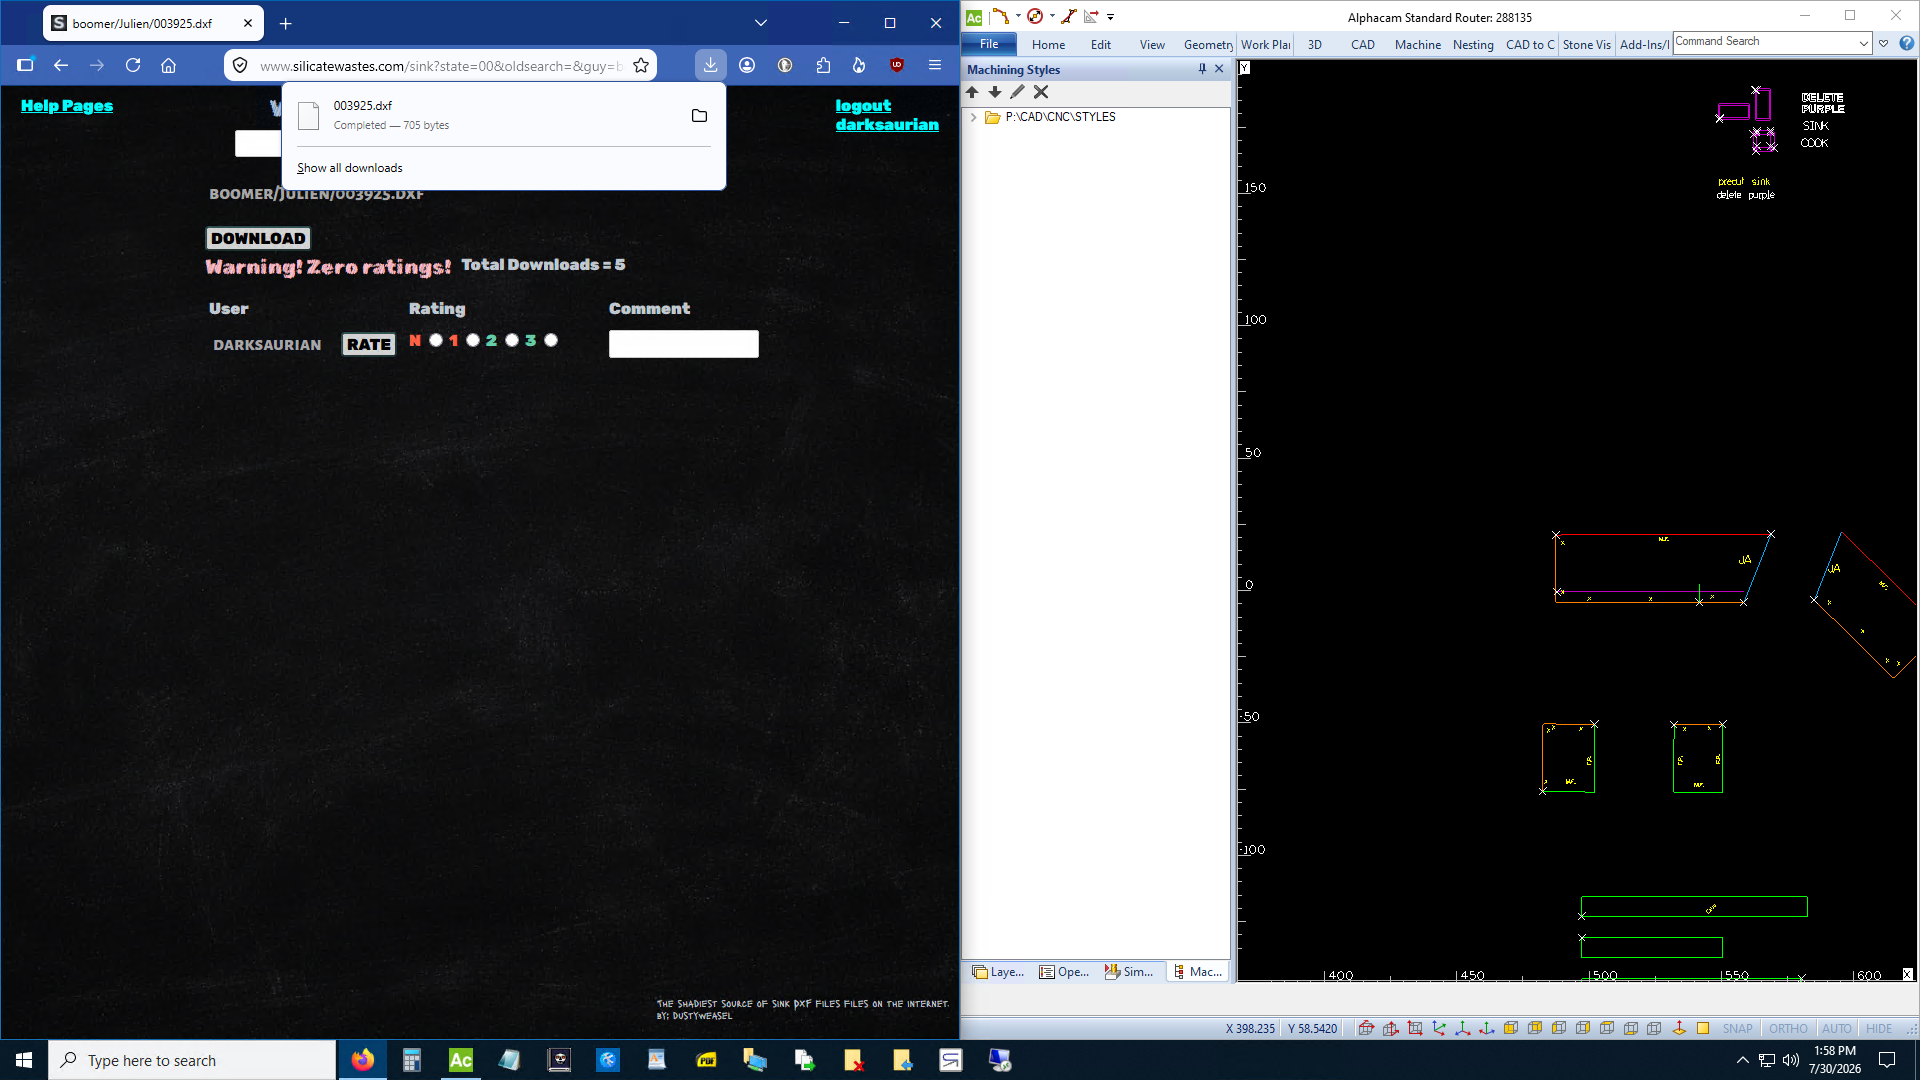
Task: Click the zoom-extents circle icon in Alphacam toolbar
Action: point(1035,16)
